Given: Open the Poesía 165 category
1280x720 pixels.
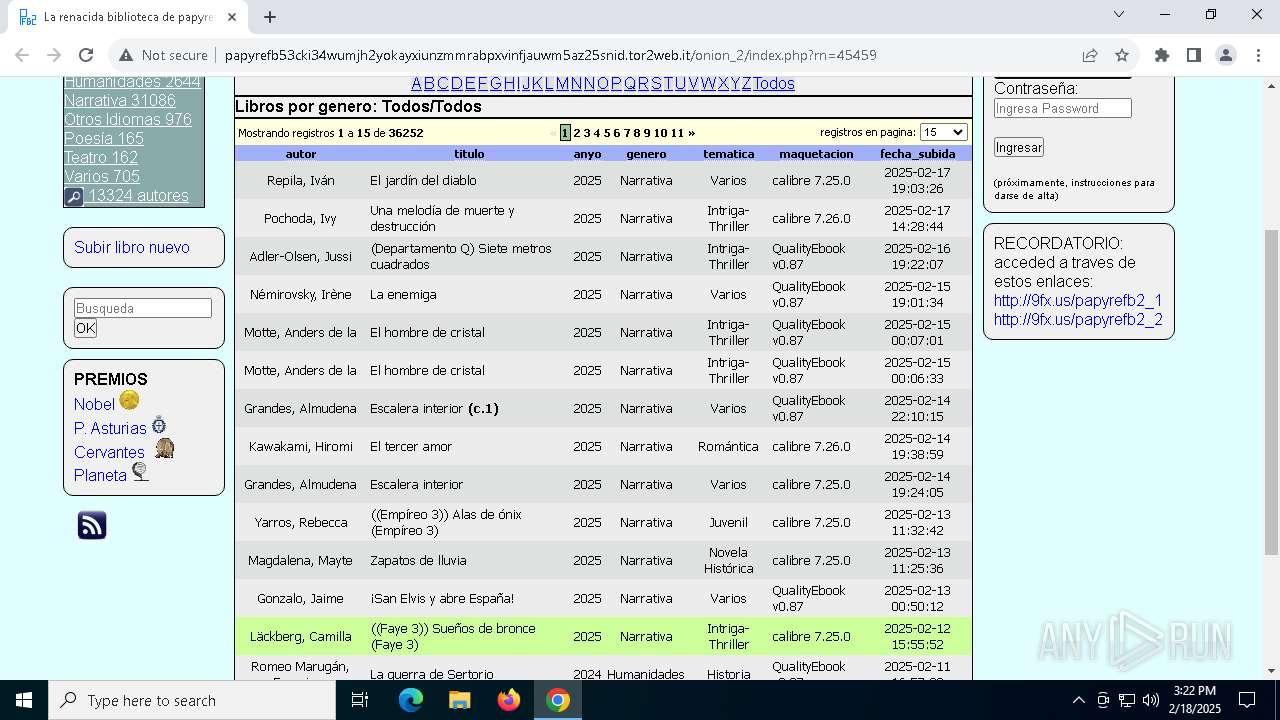Looking at the screenshot, I should pos(104,138).
